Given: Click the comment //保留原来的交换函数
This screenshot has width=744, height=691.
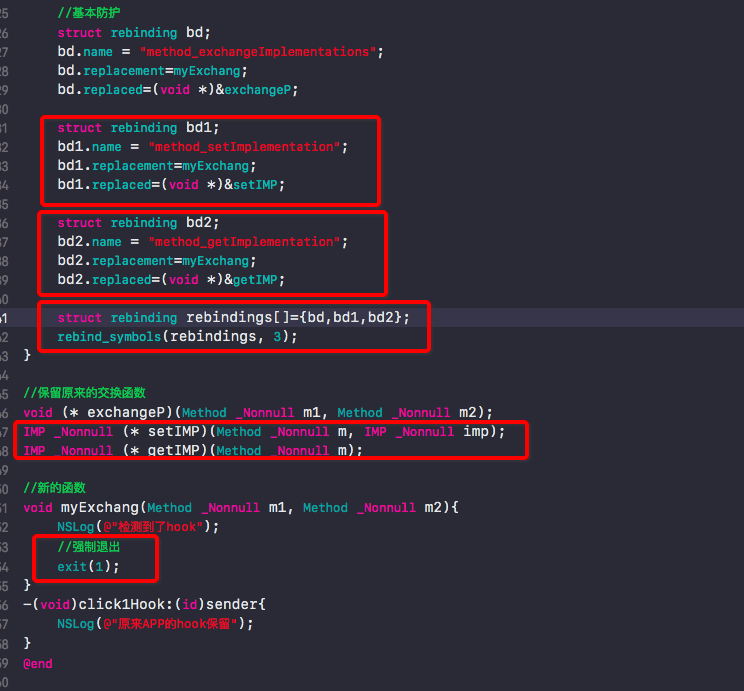Looking at the screenshot, I should pyautogui.click(x=84, y=393).
